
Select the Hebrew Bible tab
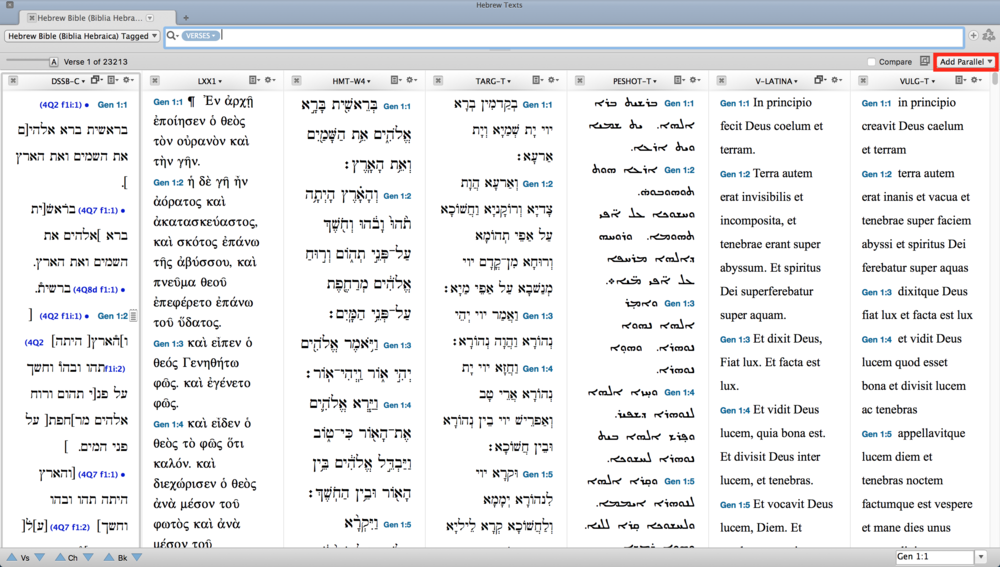coord(90,18)
